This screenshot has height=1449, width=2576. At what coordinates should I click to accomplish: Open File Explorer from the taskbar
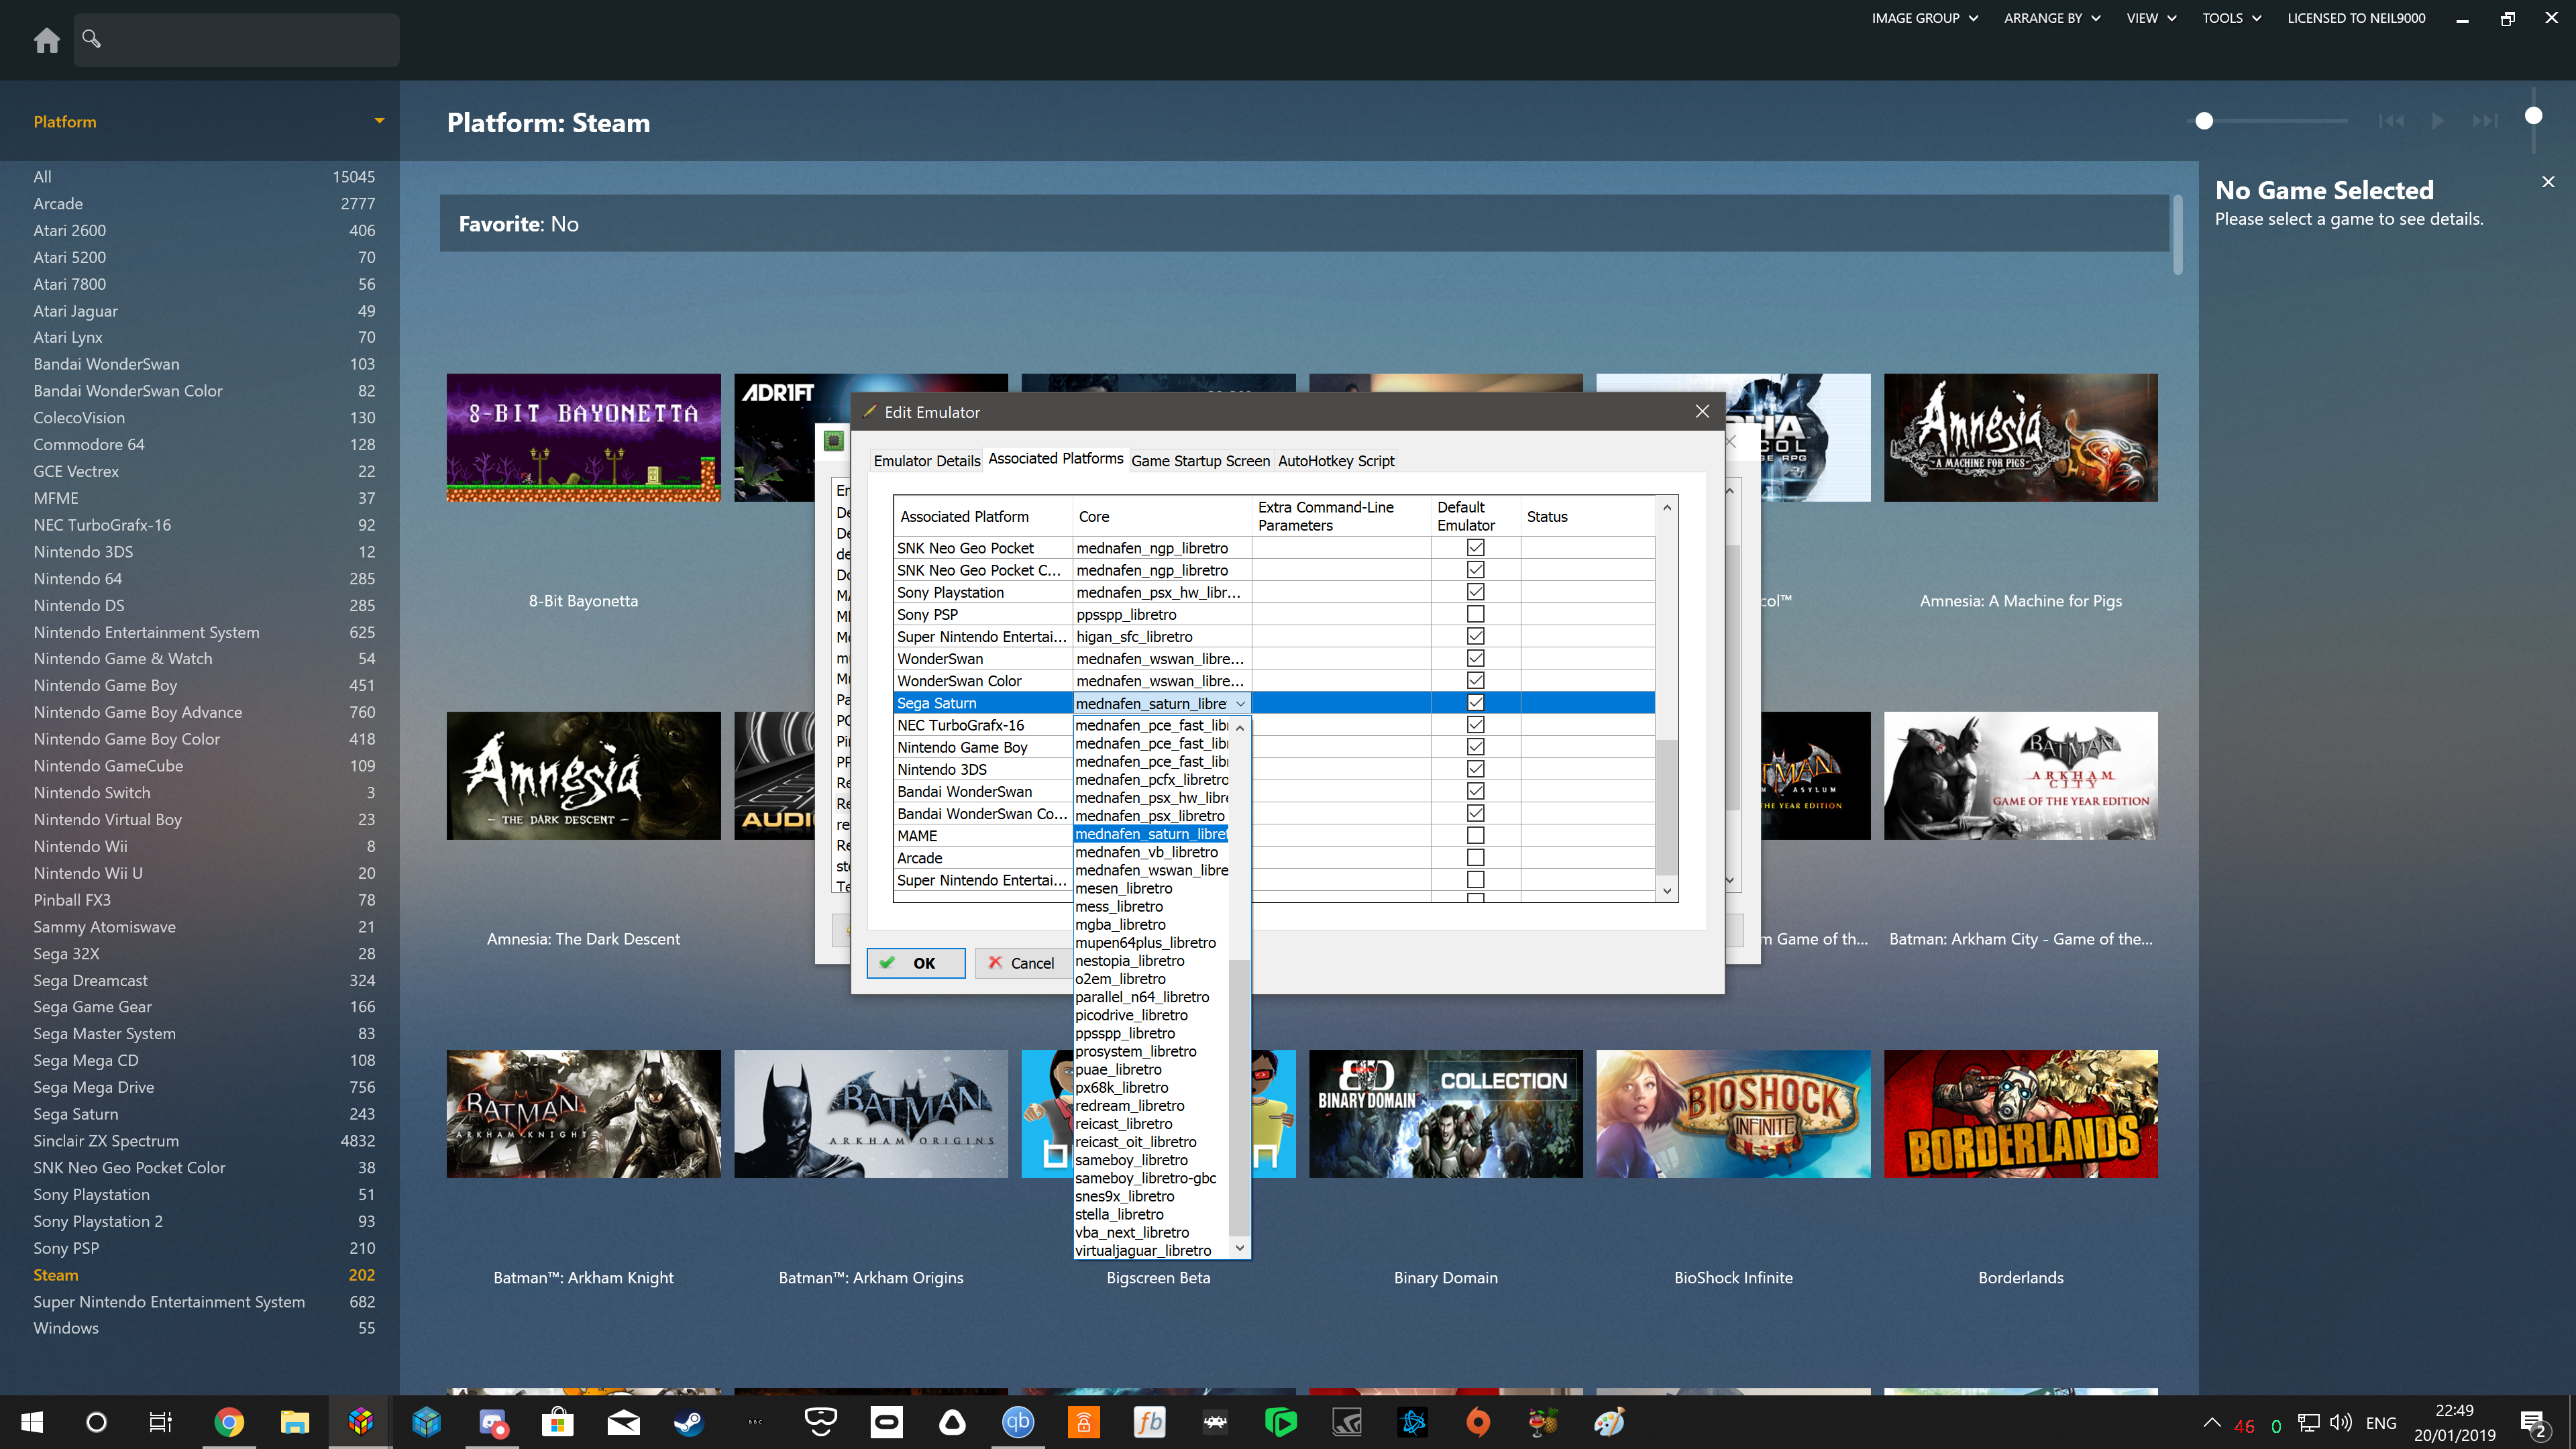pyautogui.click(x=294, y=1422)
